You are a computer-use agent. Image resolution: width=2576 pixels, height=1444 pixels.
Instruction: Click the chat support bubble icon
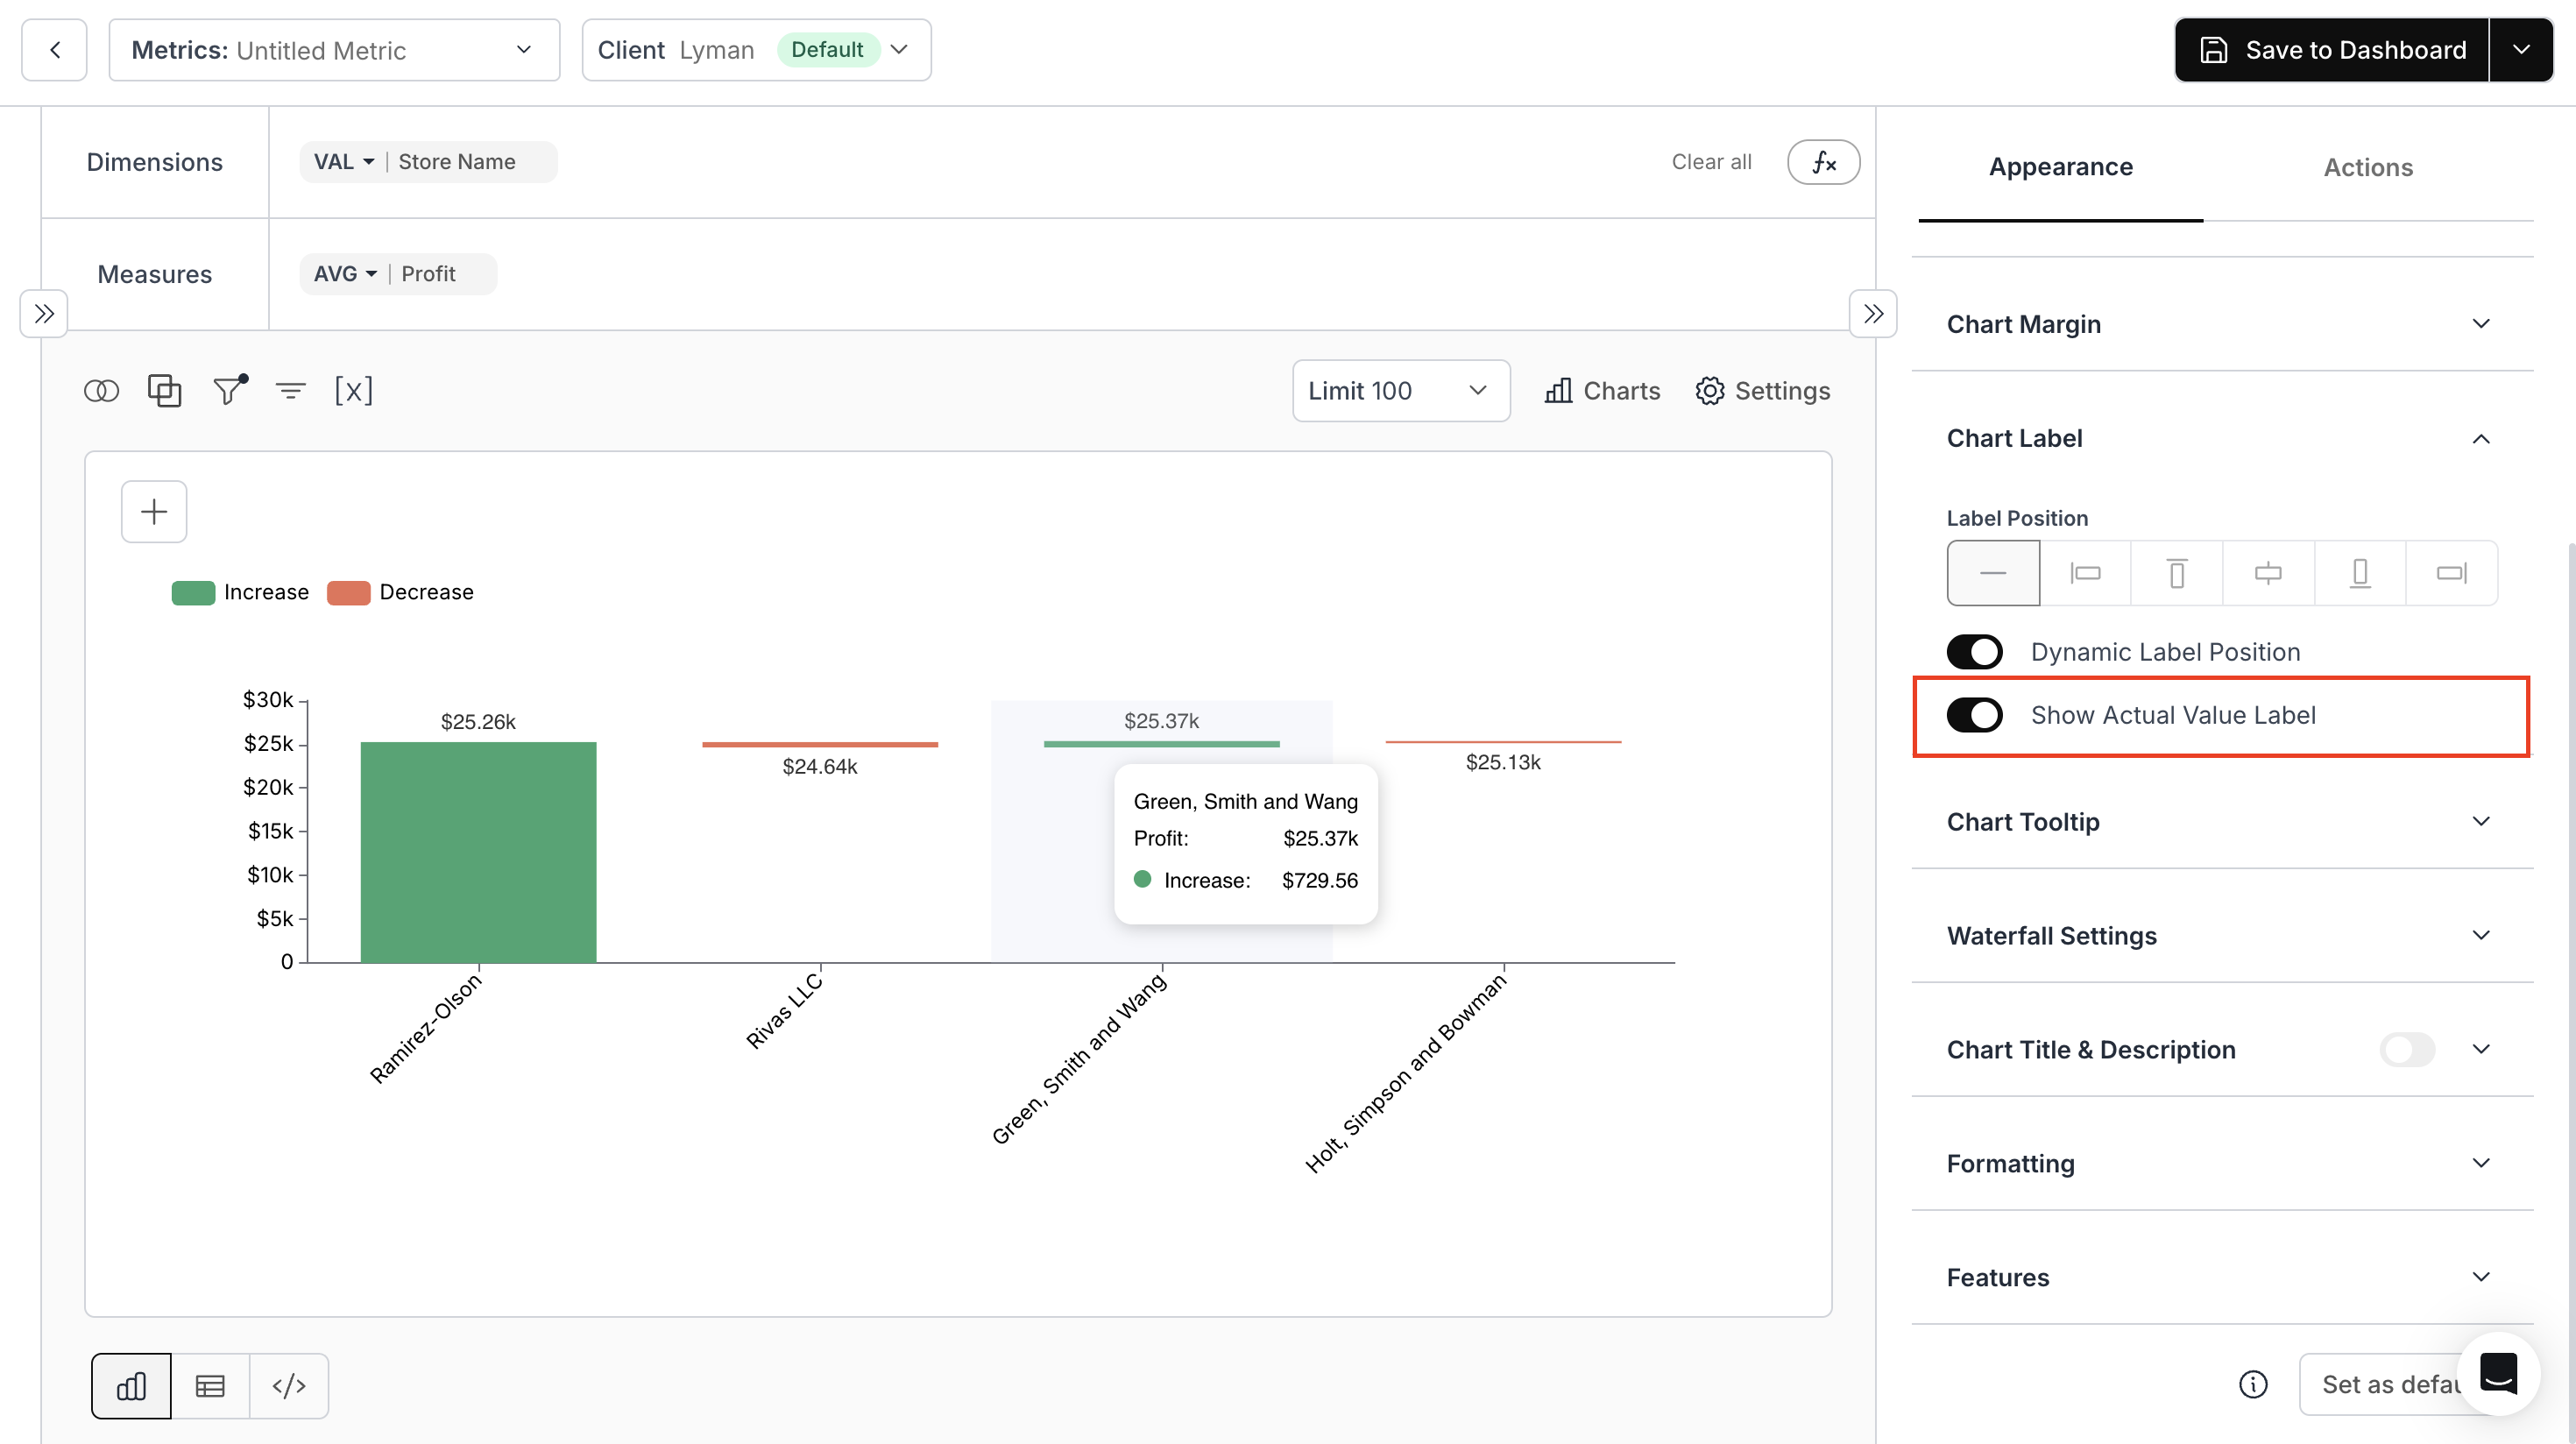(2497, 1372)
